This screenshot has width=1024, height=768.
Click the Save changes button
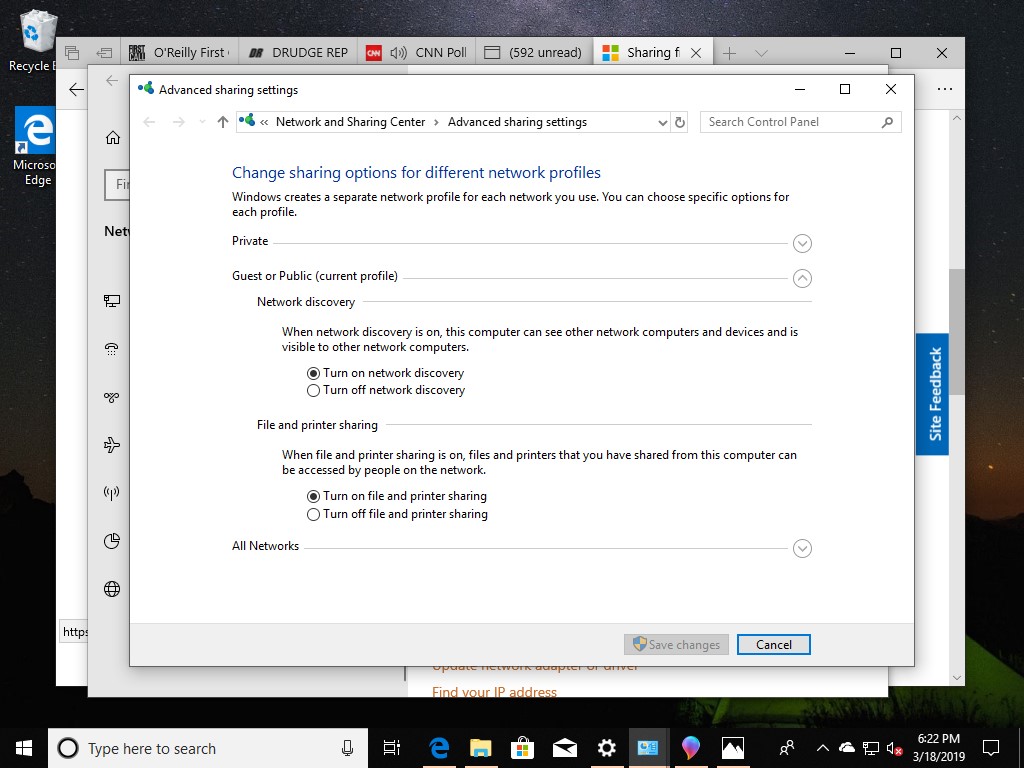676,645
